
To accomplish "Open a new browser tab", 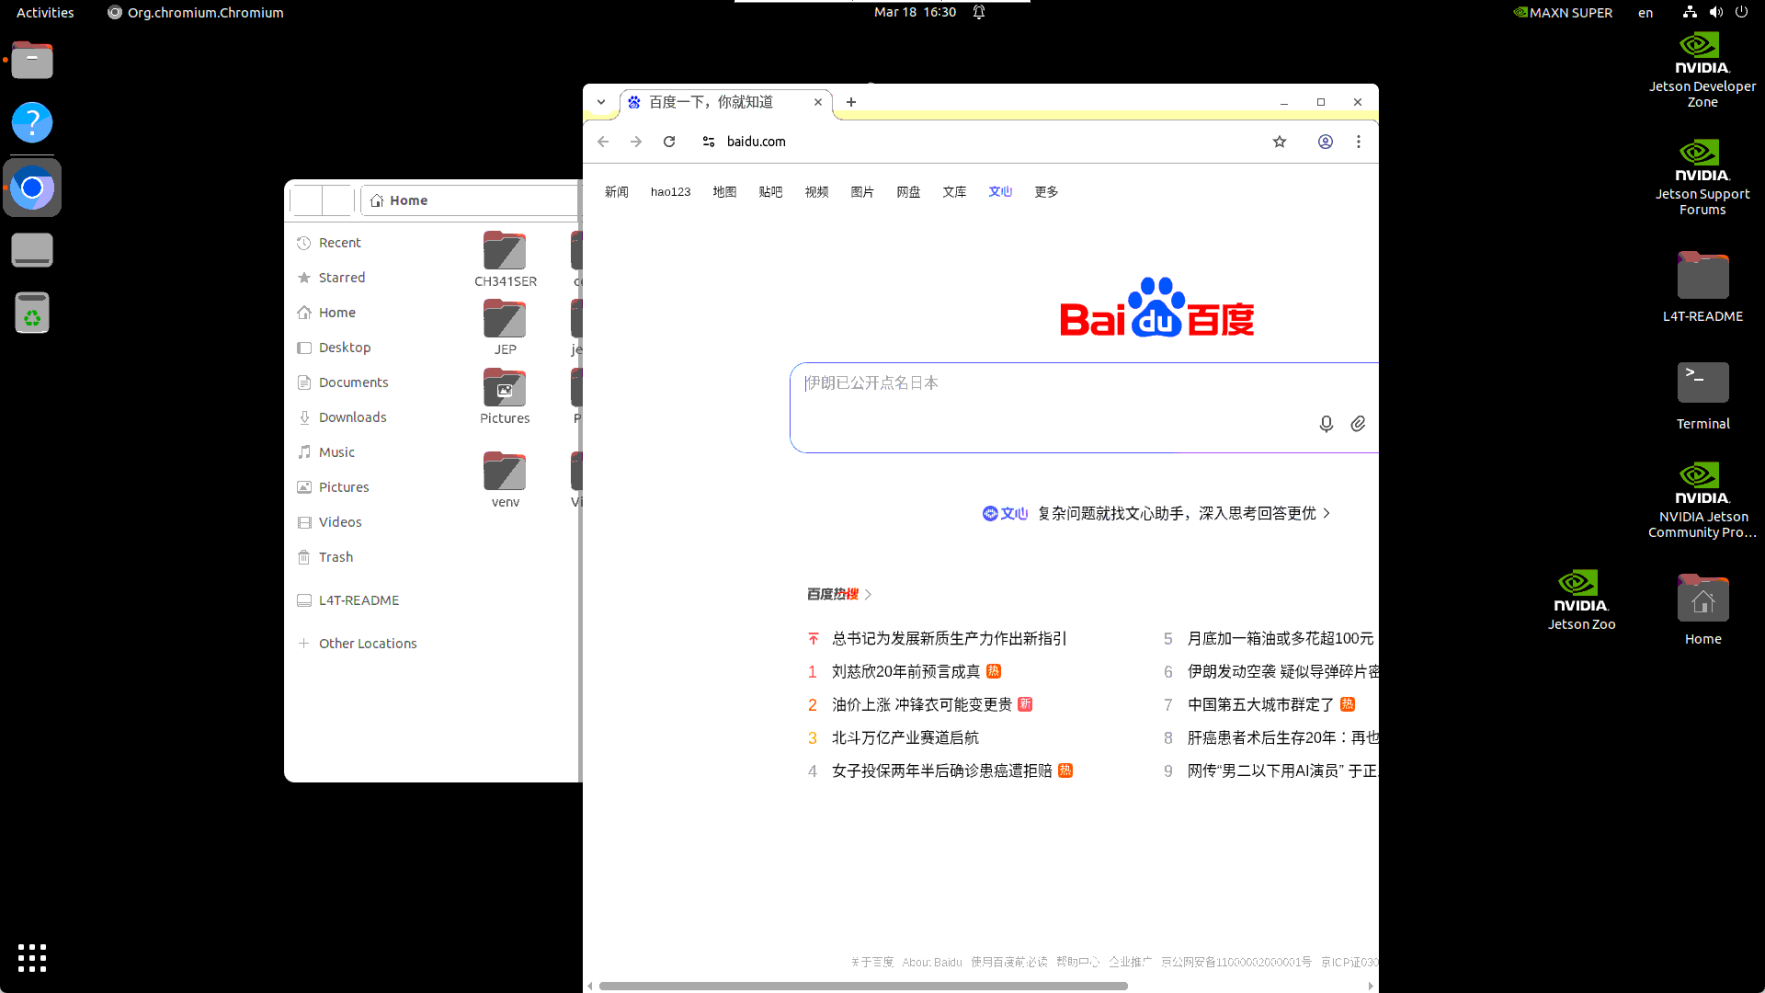I will 851,102.
